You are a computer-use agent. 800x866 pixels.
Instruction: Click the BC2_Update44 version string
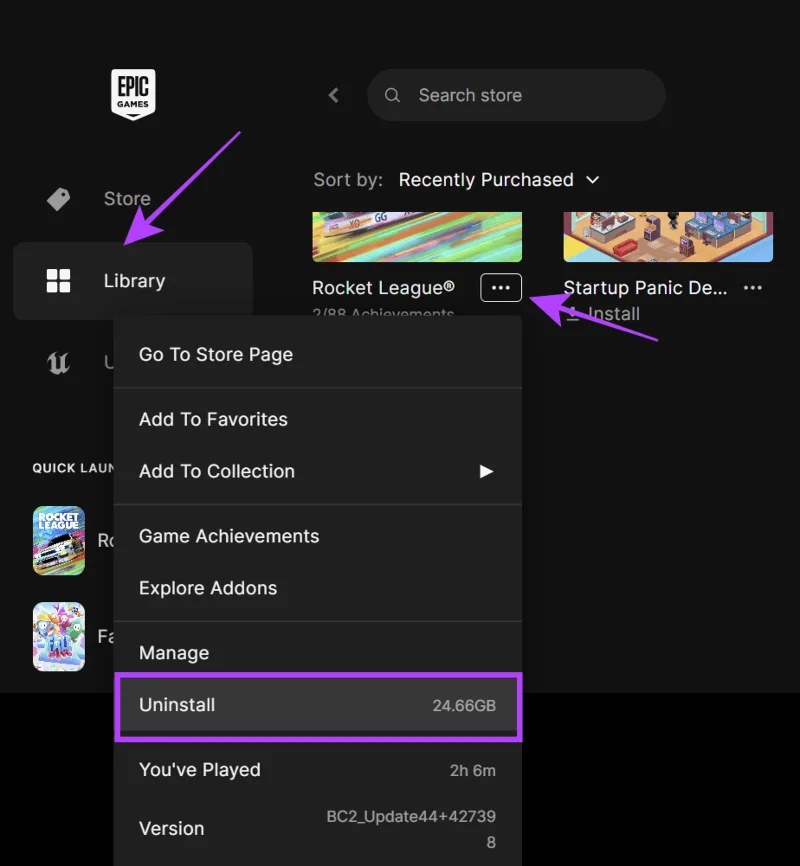[x=410, y=829]
